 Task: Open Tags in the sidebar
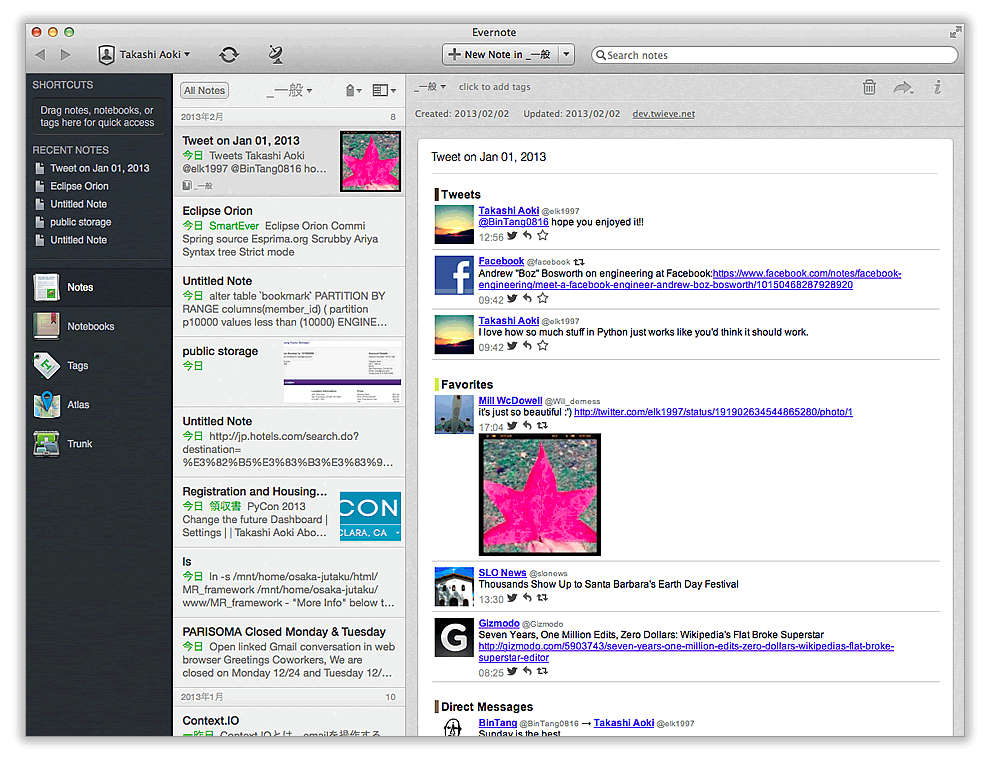tap(100, 365)
